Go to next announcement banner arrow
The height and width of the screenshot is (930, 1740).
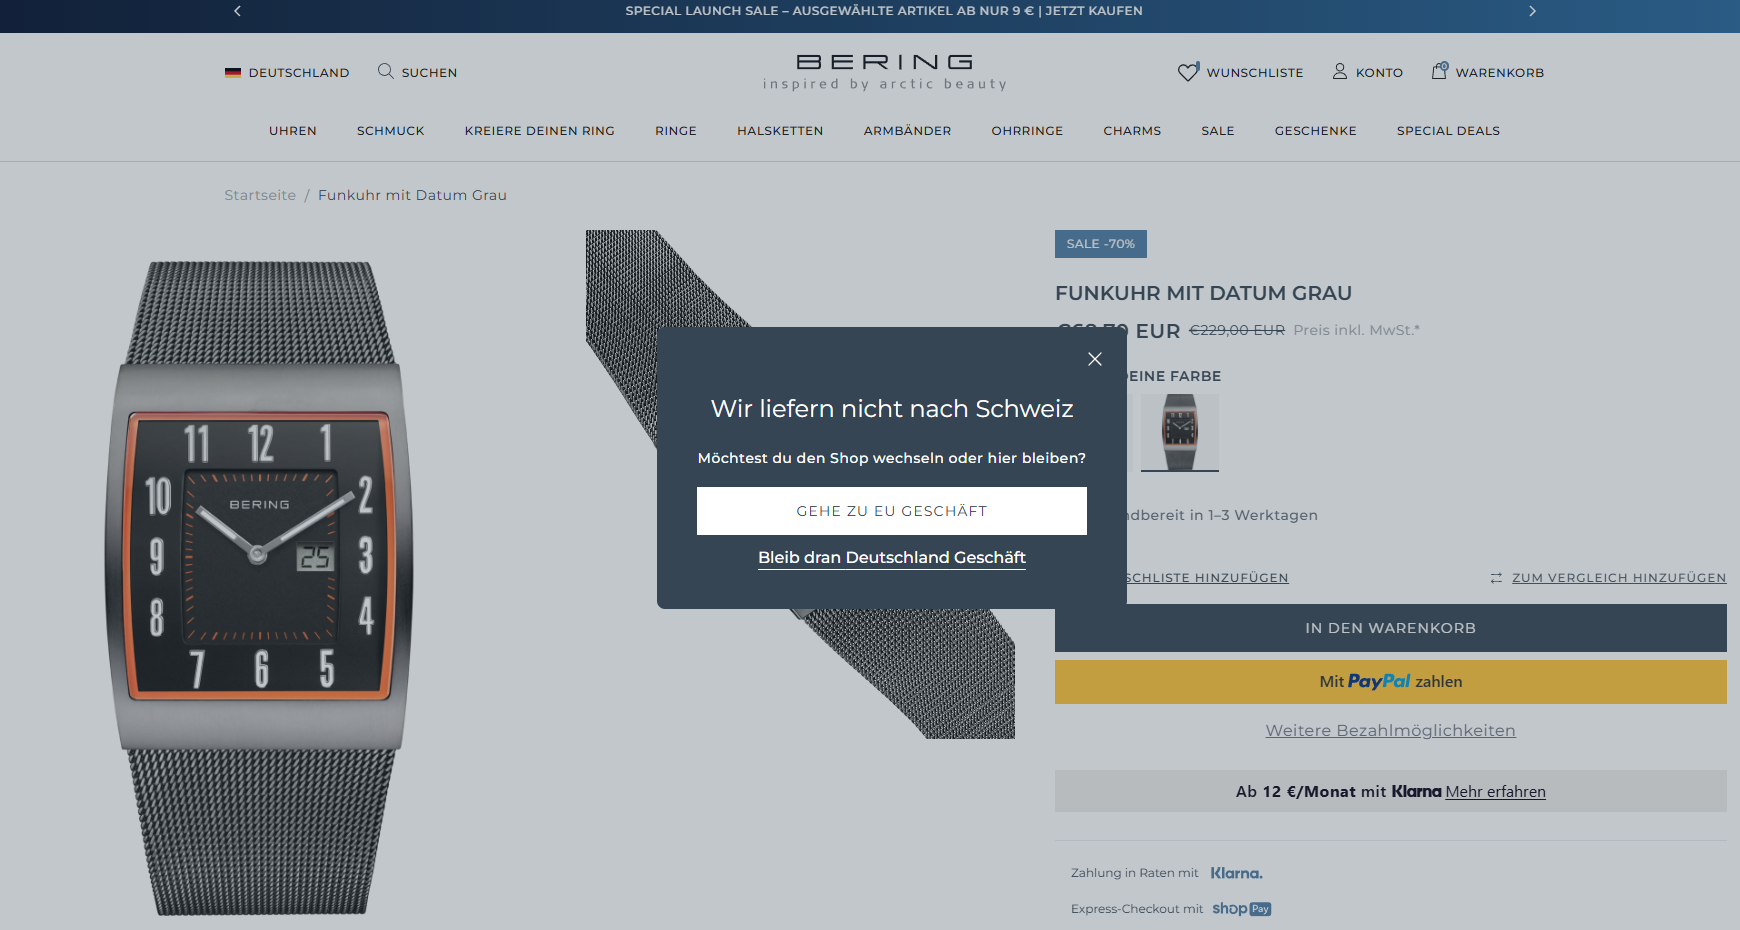tap(1532, 11)
